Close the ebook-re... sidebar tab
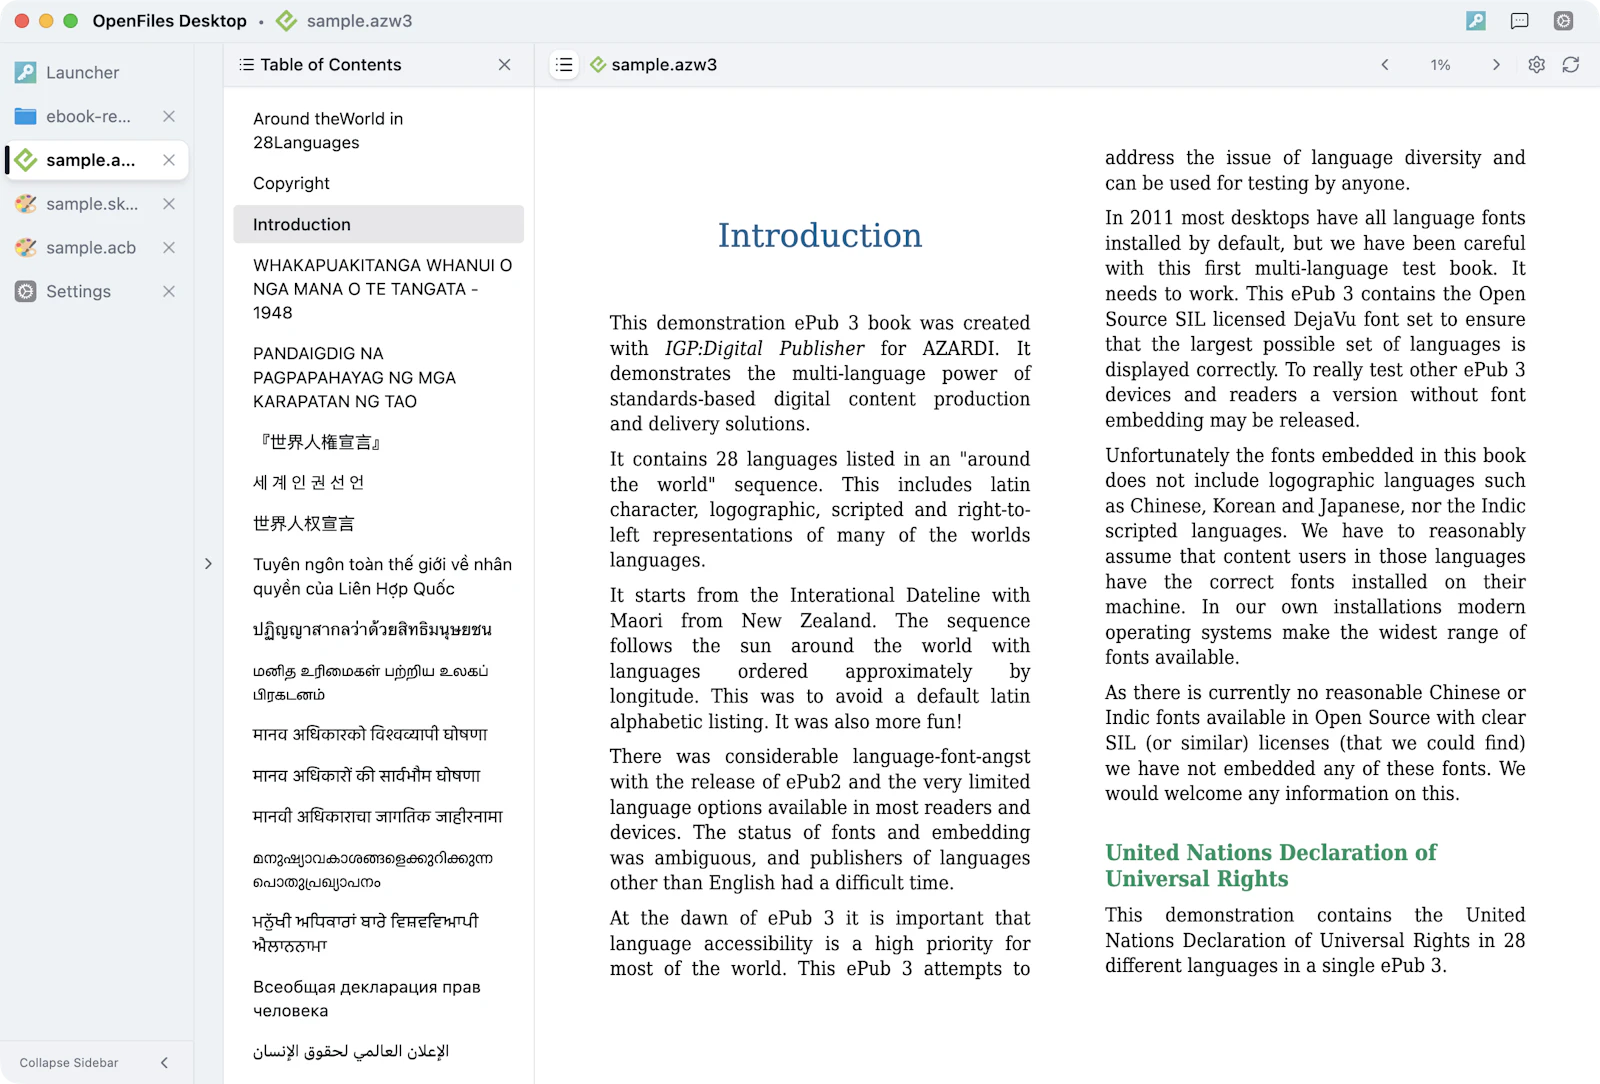Image resolution: width=1600 pixels, height=1084 pixels. (x=169, y=117)
